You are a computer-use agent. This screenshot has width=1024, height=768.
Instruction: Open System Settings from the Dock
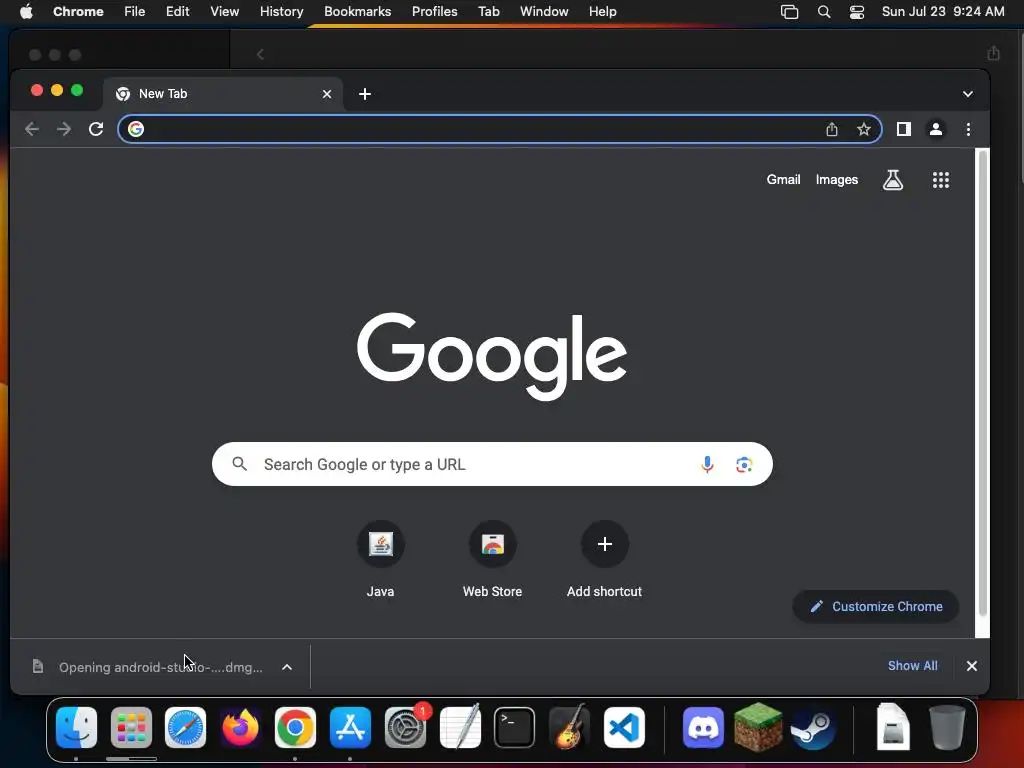[x=406, y=728]
